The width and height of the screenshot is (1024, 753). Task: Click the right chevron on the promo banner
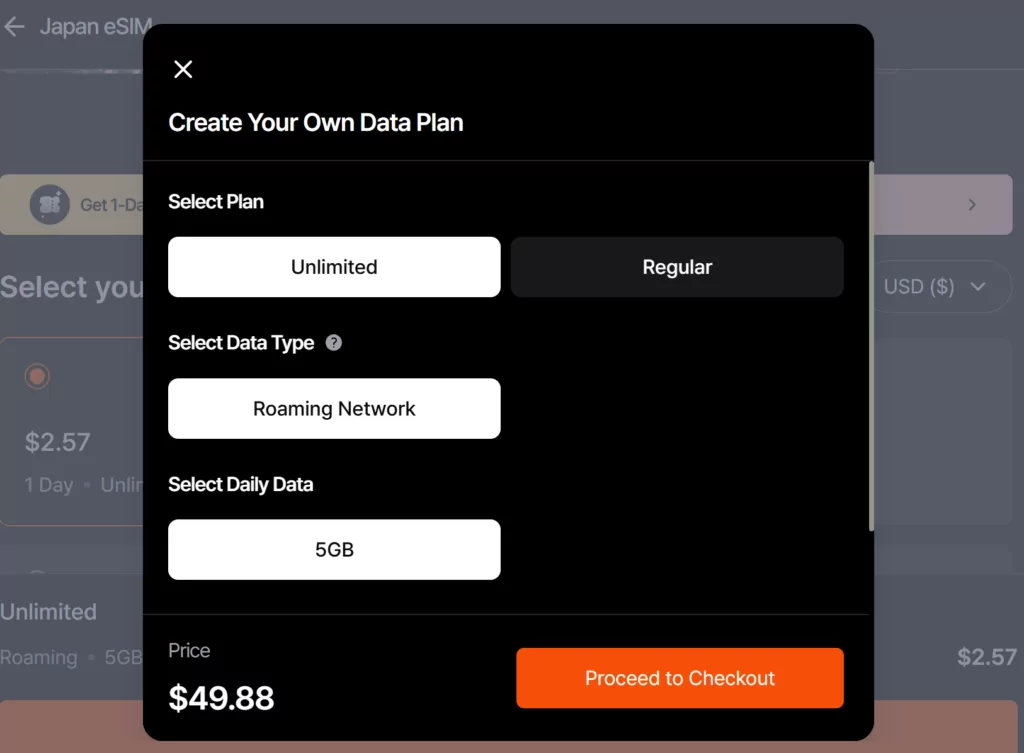972,205
